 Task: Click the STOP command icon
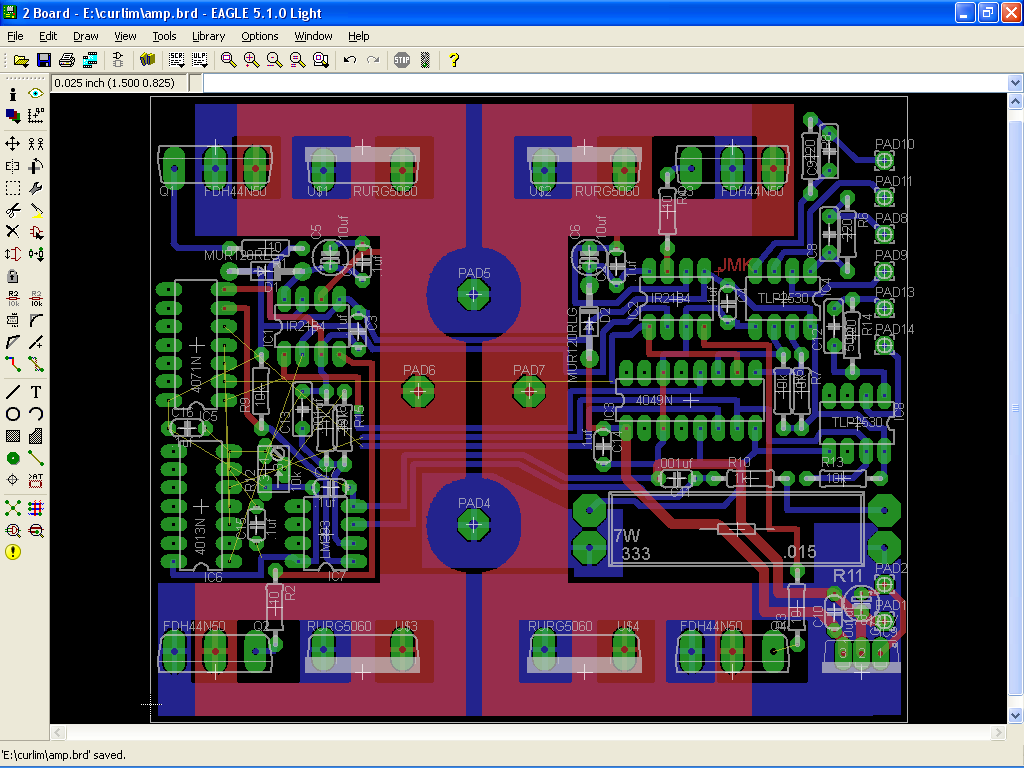pos(402,60)
